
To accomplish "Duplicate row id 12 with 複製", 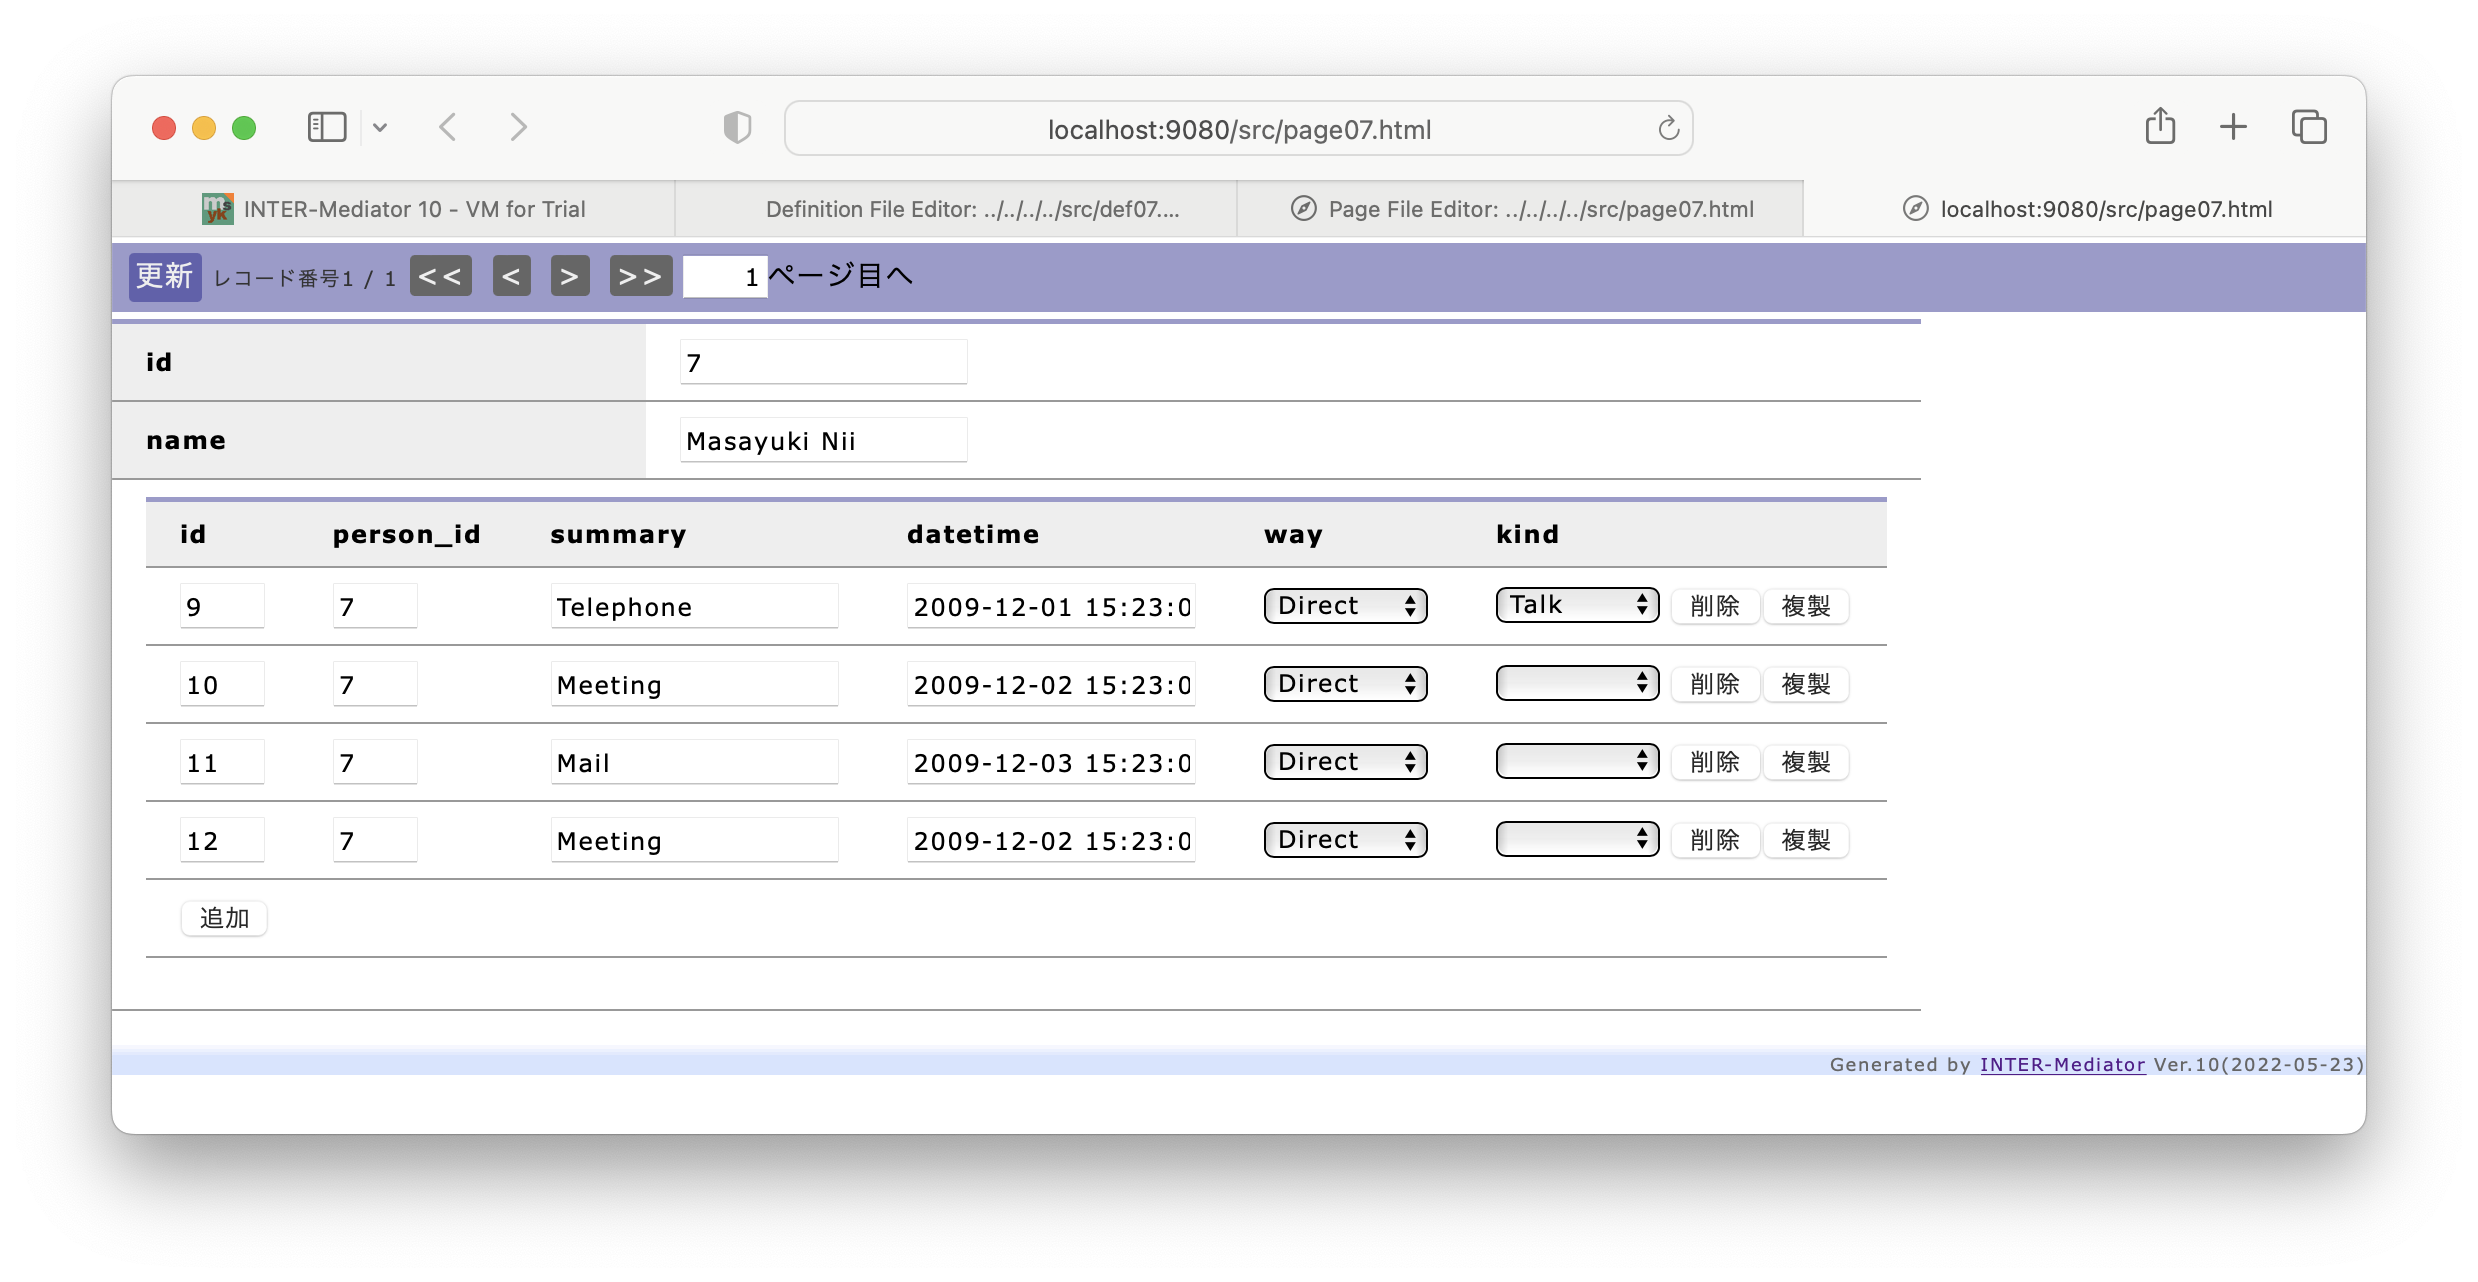I will (x=1806, y=840).
